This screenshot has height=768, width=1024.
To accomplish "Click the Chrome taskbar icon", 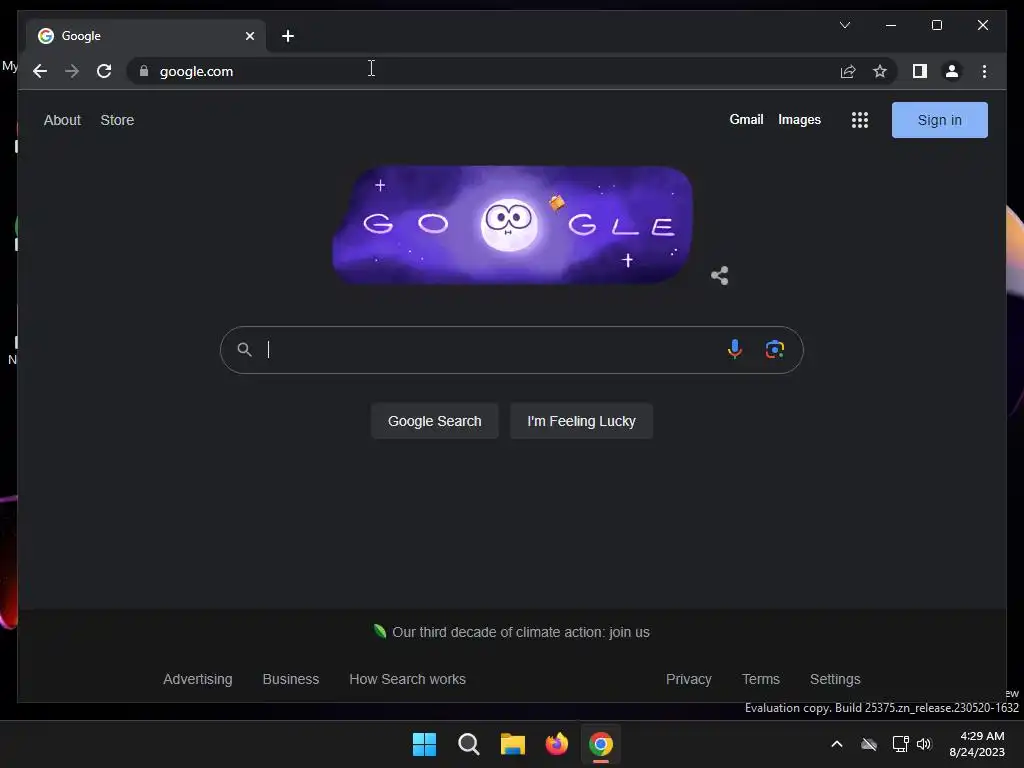I will coord(601,744).
